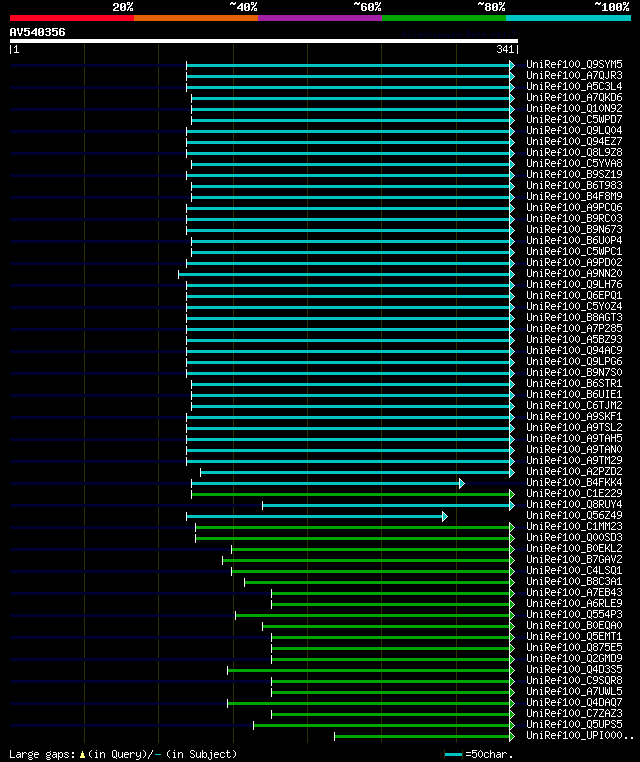The height and width of the screenshot is (762, 640).
Task: Click the UniRef100_B0EKL2 label
Action: pos(574,549)
